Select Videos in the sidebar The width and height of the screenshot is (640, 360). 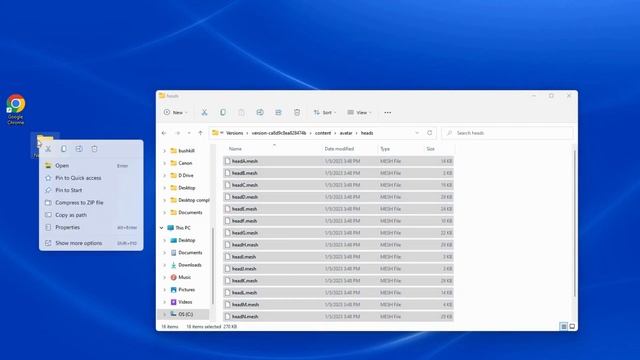[x=184, y=302]
